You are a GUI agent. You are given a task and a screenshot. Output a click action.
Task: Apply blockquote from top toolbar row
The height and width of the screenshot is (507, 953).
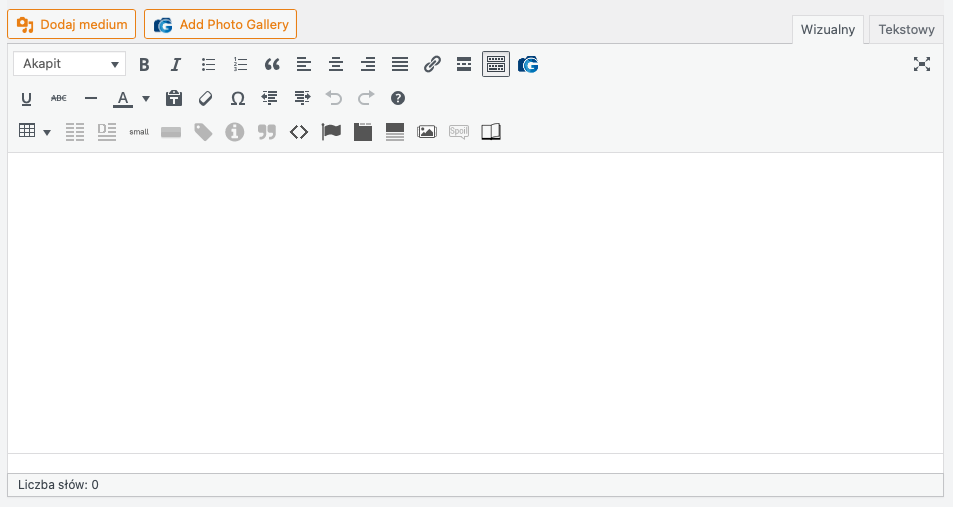[272, 64]
